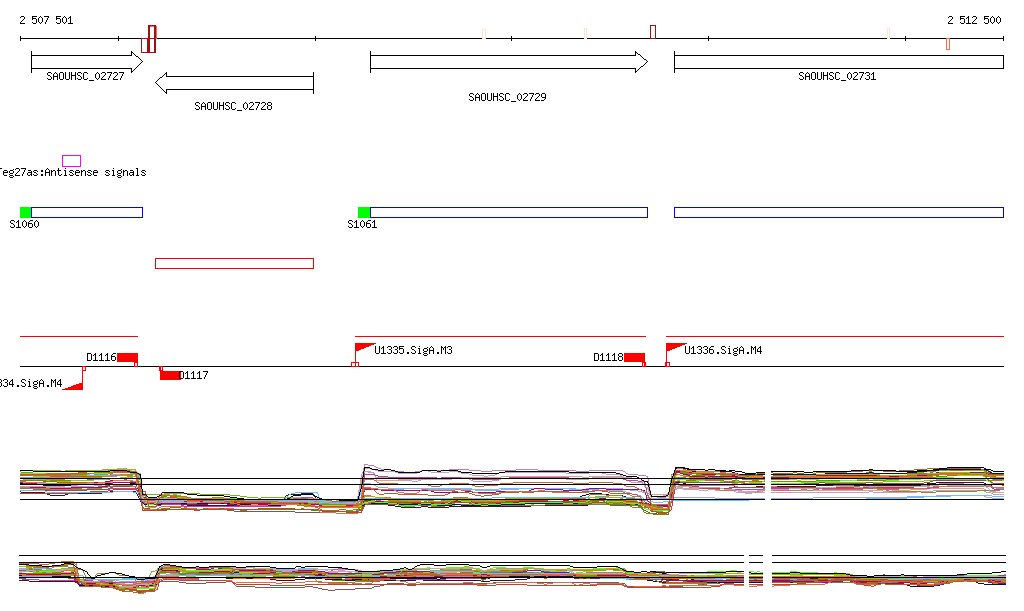Click the D1118 label
The height and width of the screenshot is (611, 1024).
click(608, 357)
